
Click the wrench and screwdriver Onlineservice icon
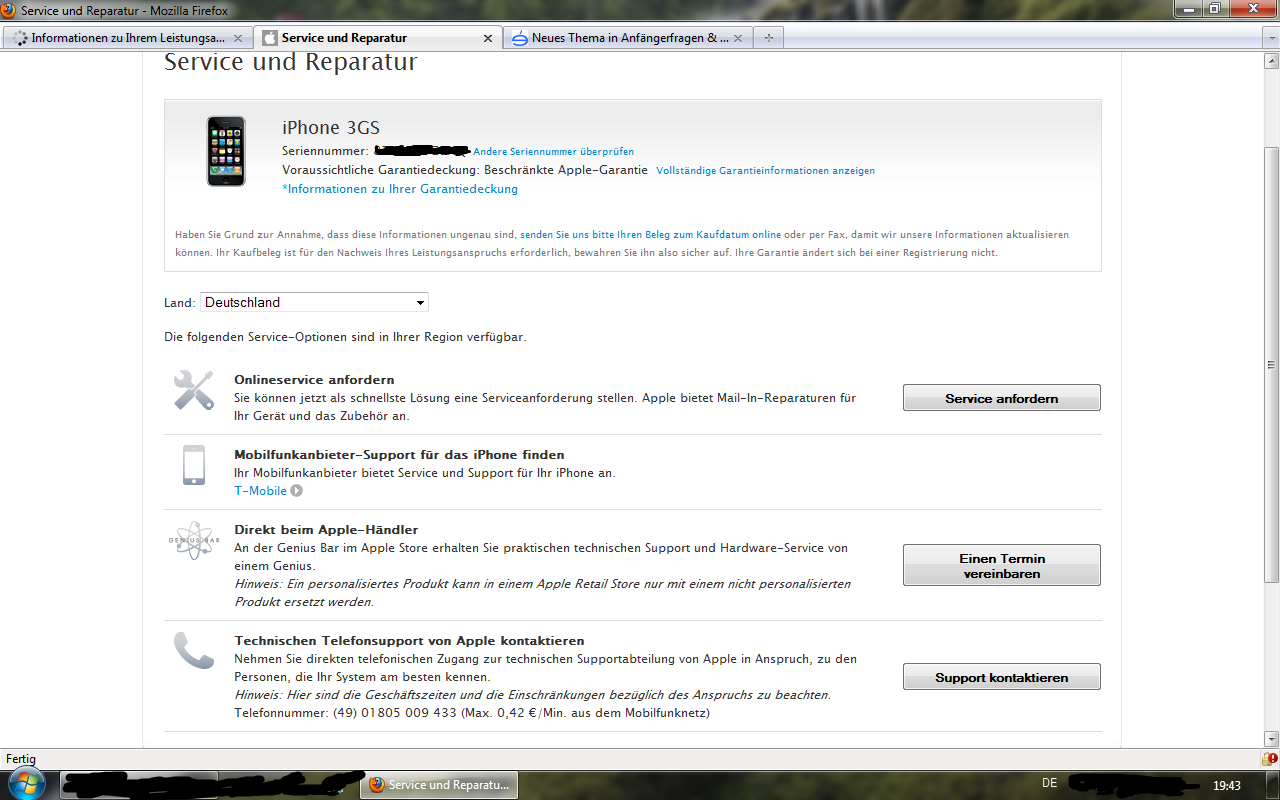coord(193,390)
